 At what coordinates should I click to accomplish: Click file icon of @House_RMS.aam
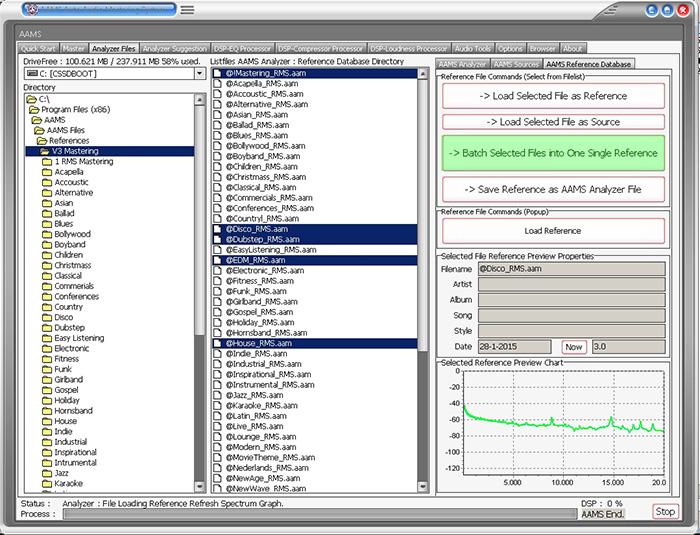[217, 343]
